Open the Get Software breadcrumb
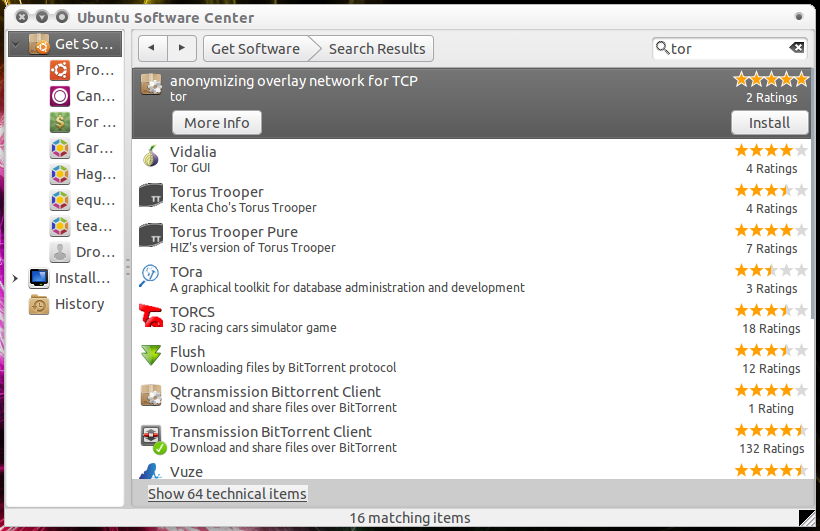Image resolution: width=820 pixels, height=531 pixels. pyautogui.click(x=256, y=49)
